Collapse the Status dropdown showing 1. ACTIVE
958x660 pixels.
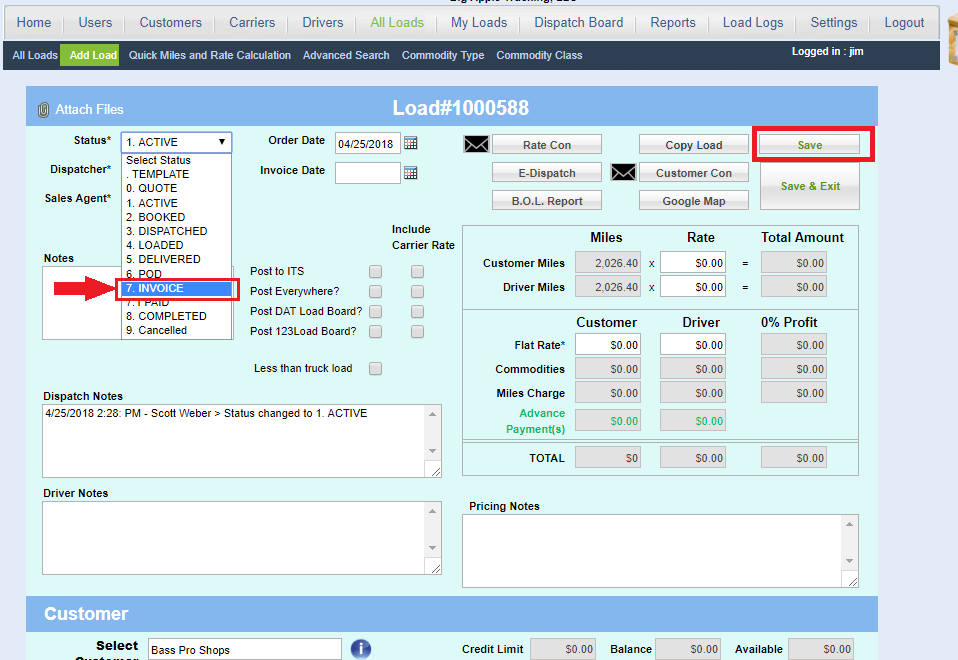click(x=177, y=142)
